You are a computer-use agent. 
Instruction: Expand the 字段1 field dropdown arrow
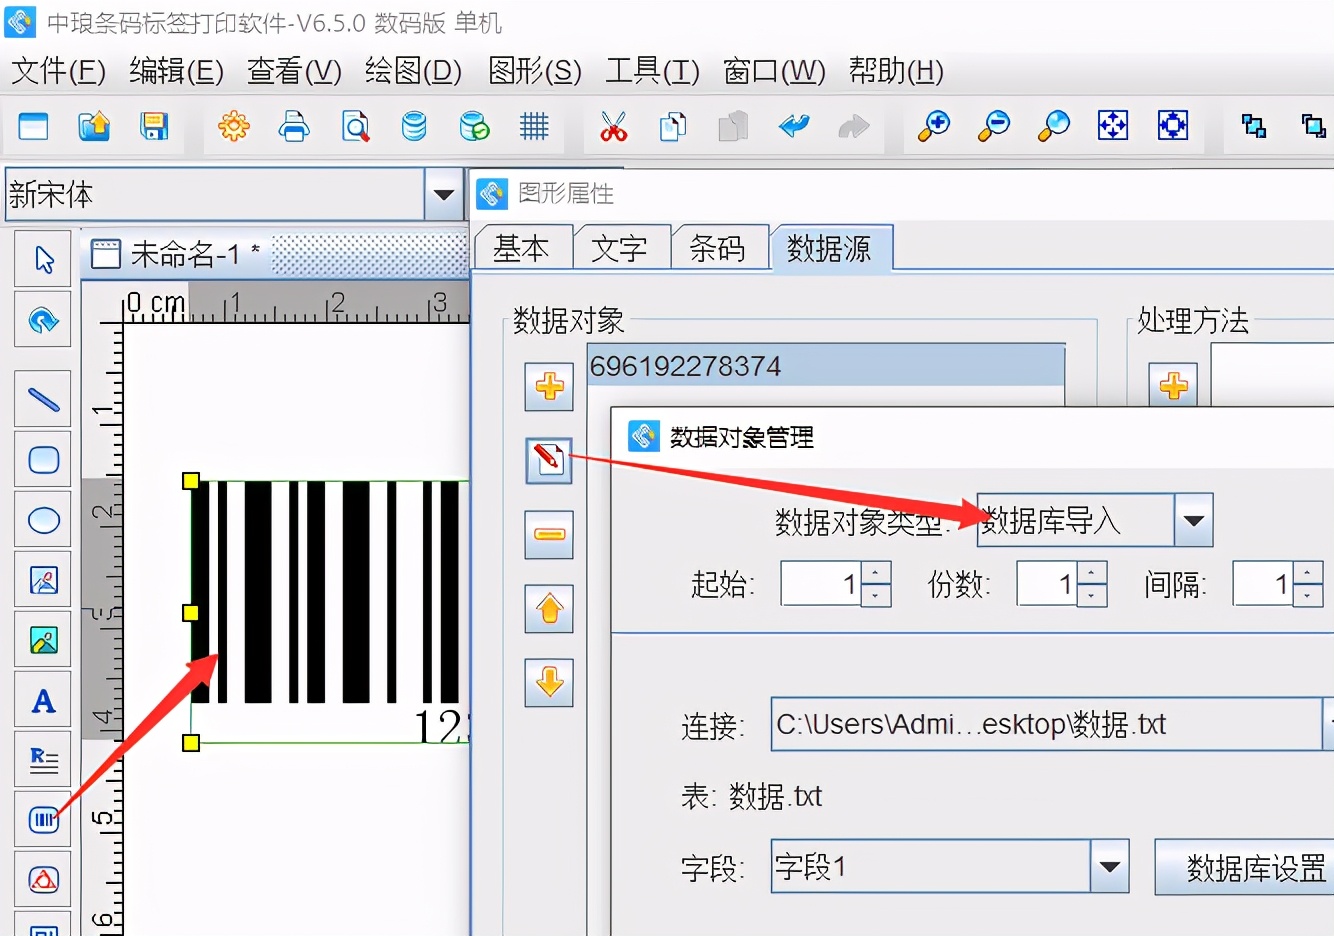(1109, 866)
